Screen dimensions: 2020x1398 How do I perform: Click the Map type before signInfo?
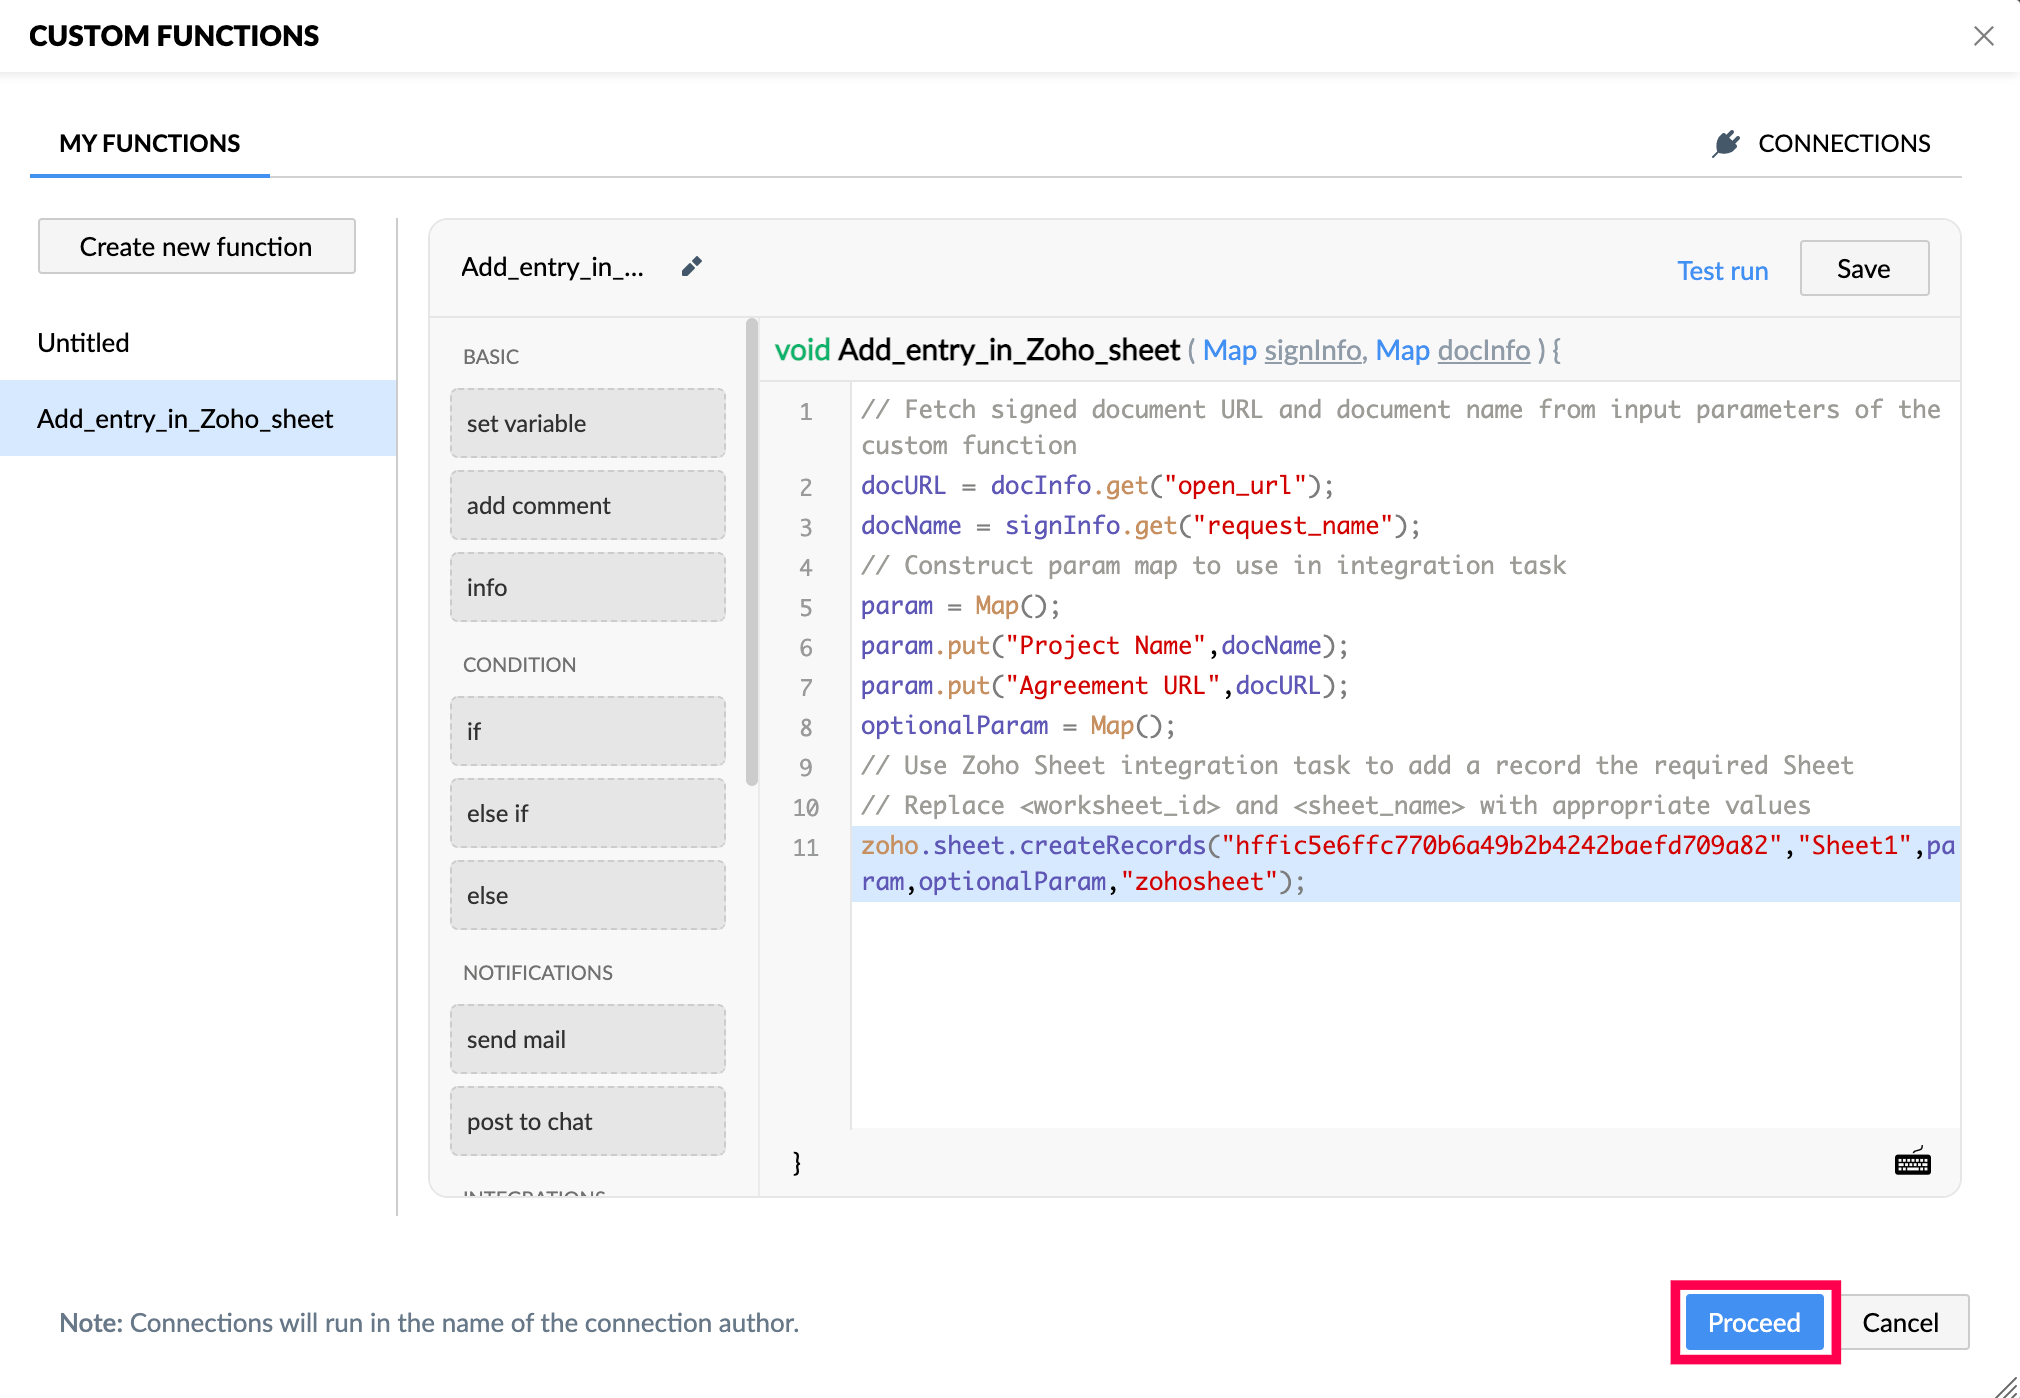pyautogui.click(x=1230, y=350)
